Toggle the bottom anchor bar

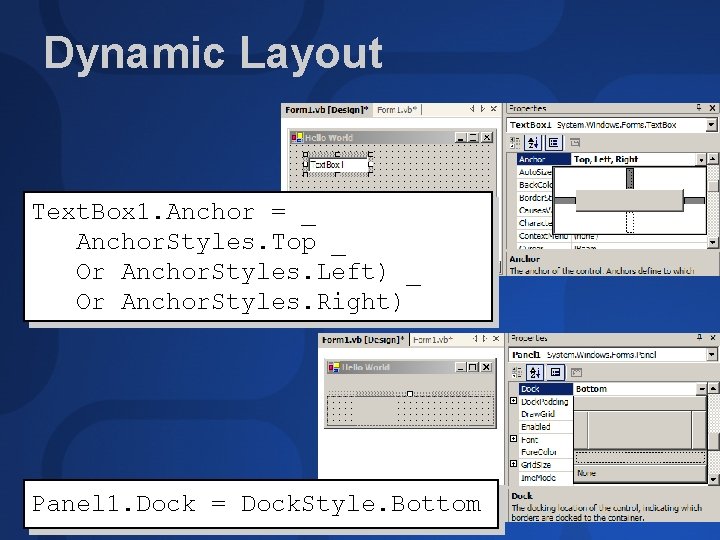click(x=630, y=222)
